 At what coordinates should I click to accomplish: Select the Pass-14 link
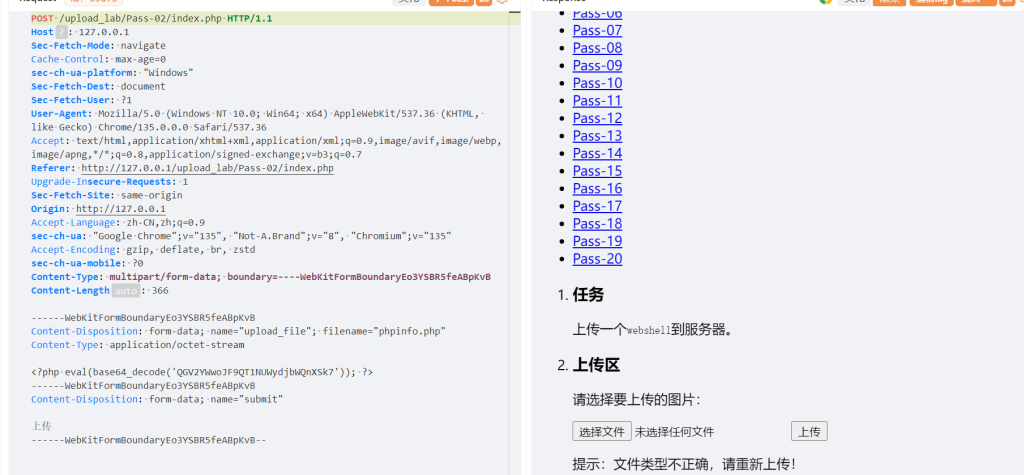[x=598, y=154]
